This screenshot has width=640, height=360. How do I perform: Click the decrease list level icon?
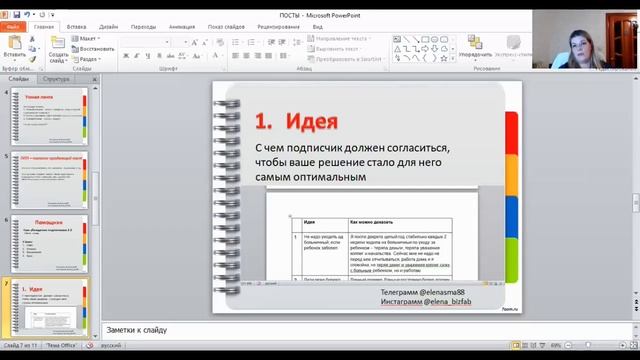click(271, 42)
